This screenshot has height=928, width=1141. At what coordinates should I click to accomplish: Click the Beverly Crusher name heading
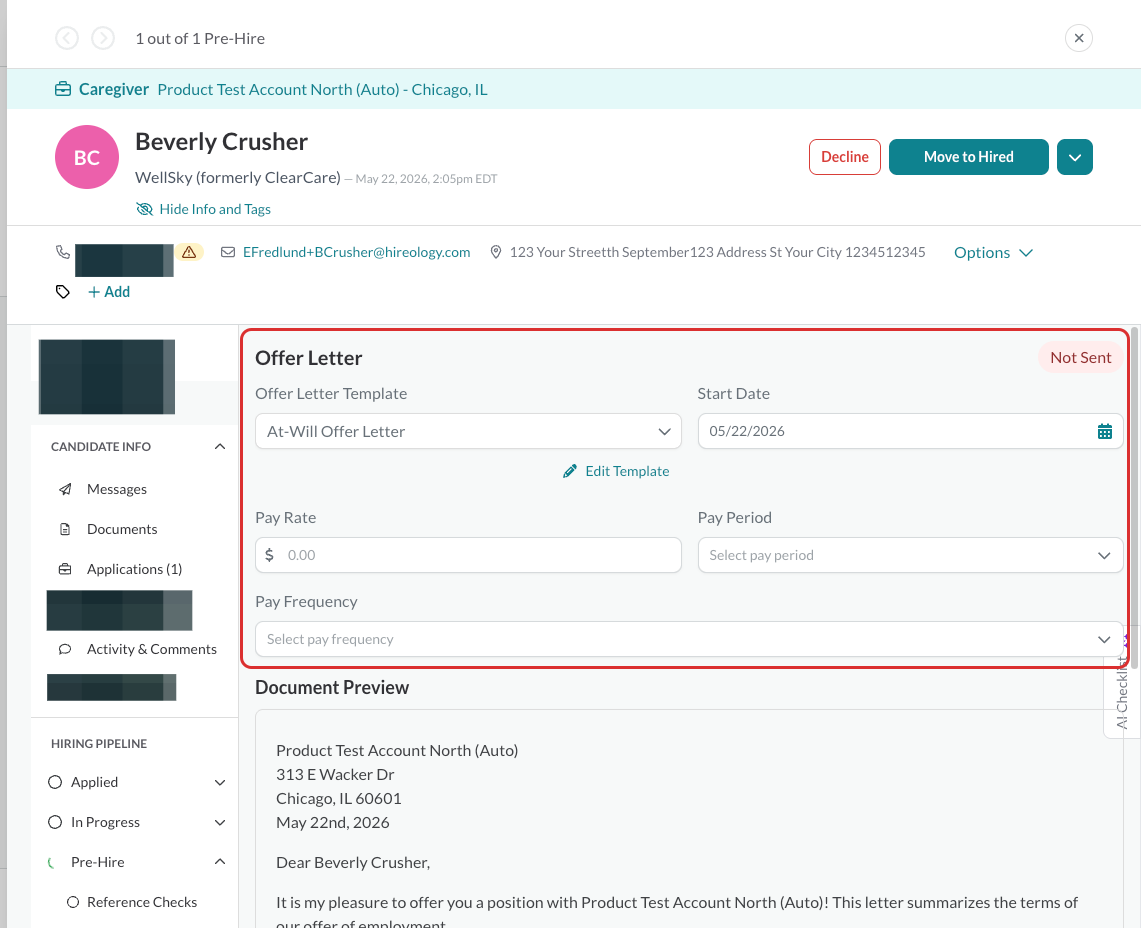click(221, 142)
